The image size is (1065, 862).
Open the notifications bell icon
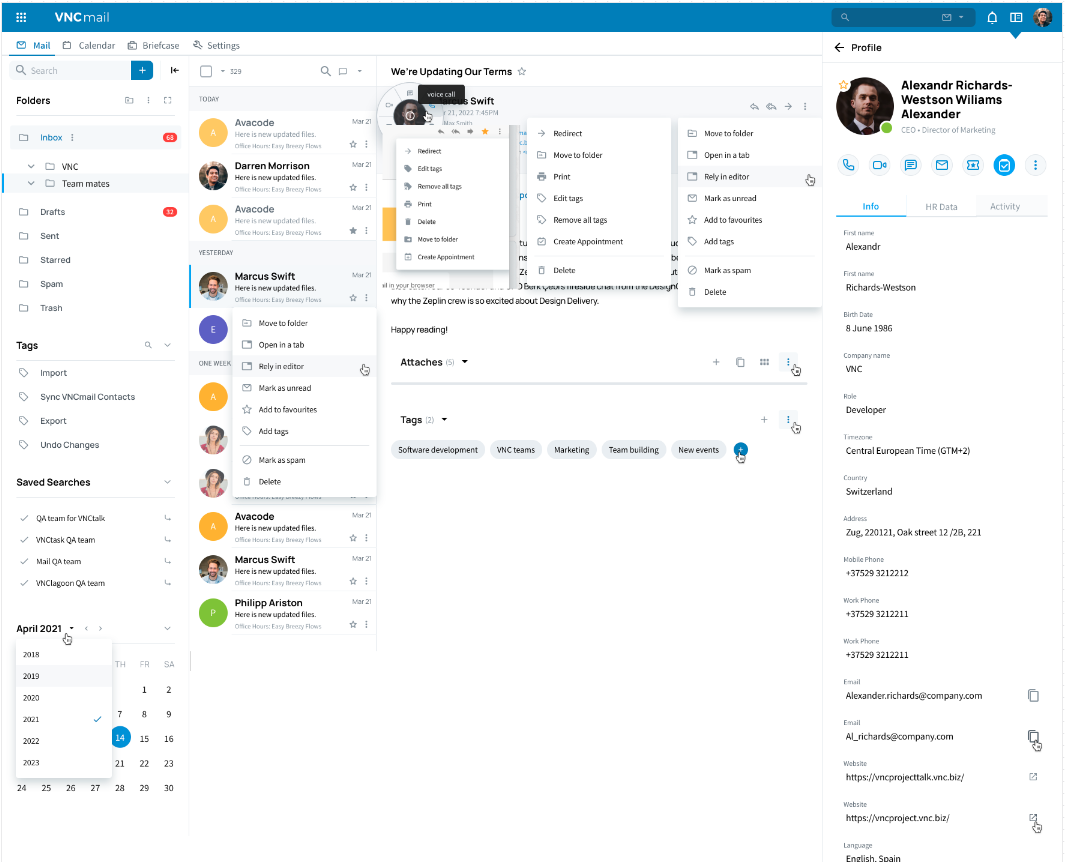[x=992, y=17]
